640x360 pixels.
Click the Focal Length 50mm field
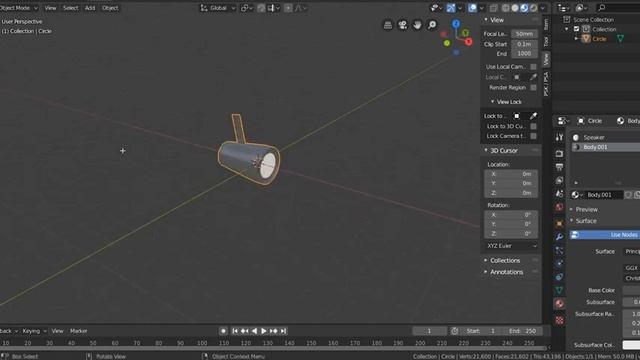(524, 33)
